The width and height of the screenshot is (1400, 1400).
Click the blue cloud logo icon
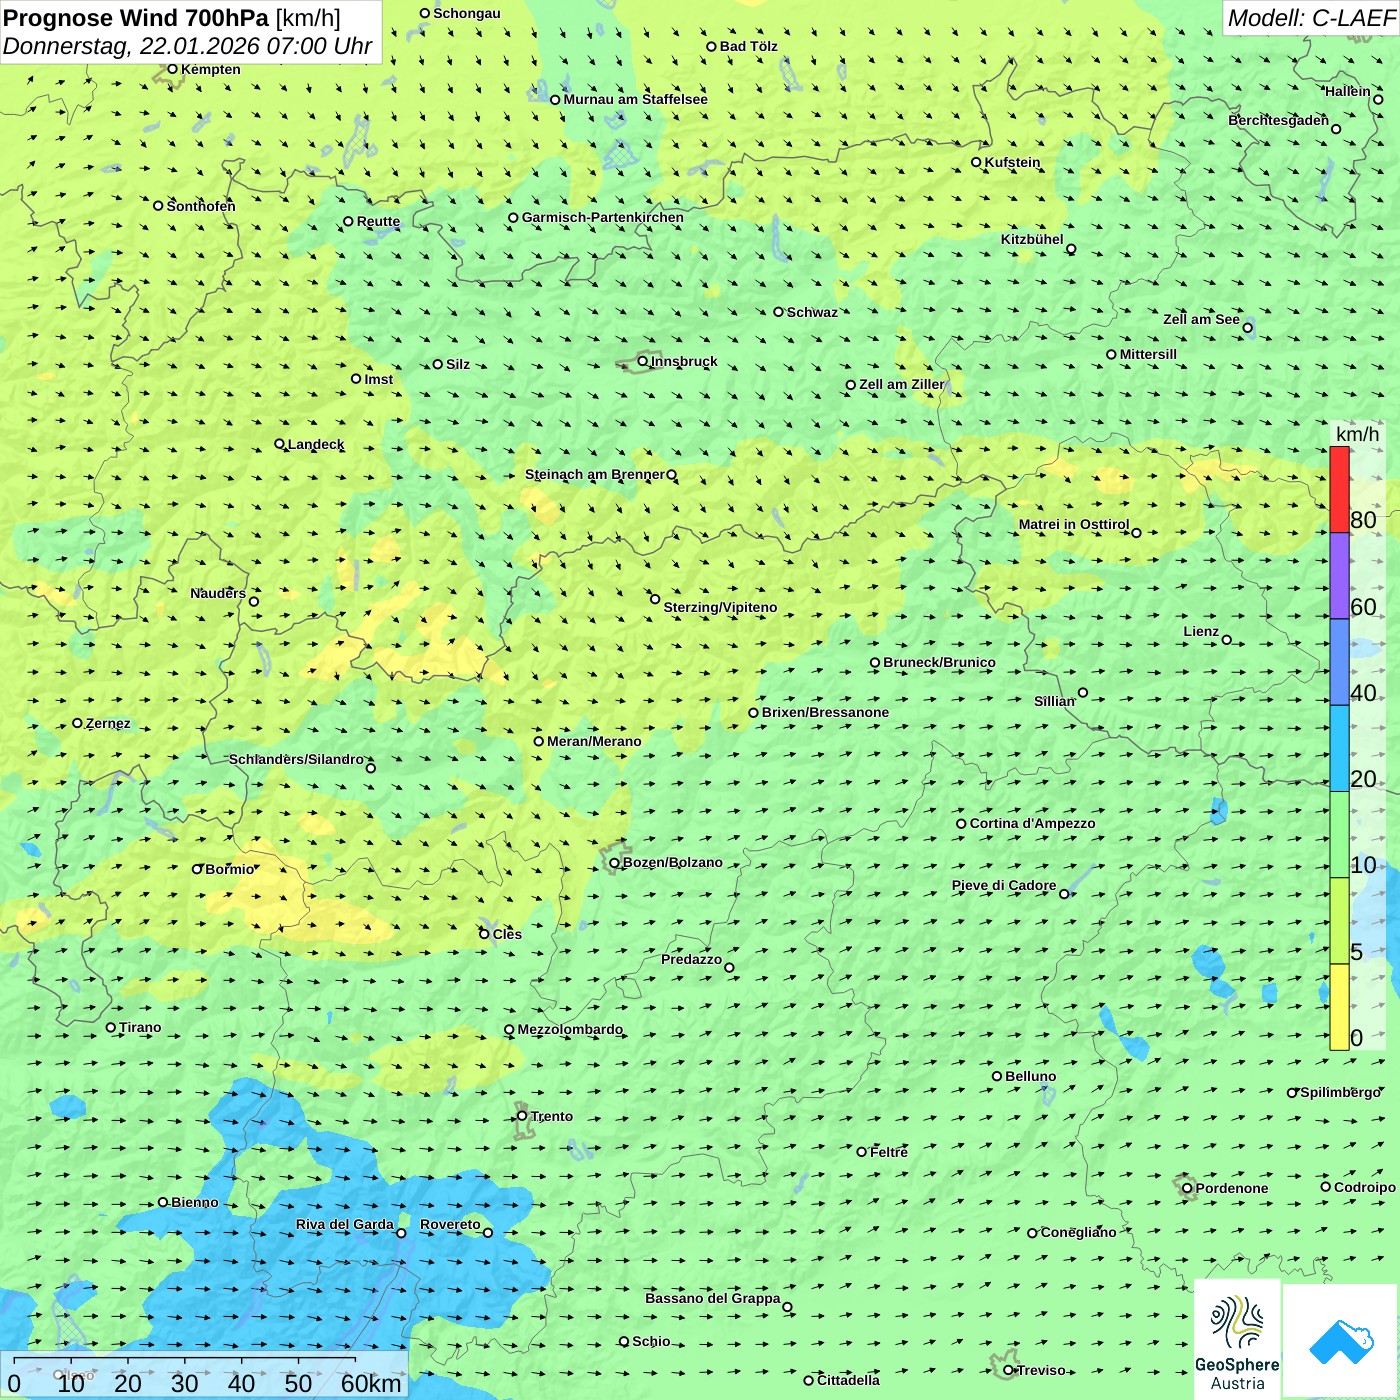(1341, 1341)
